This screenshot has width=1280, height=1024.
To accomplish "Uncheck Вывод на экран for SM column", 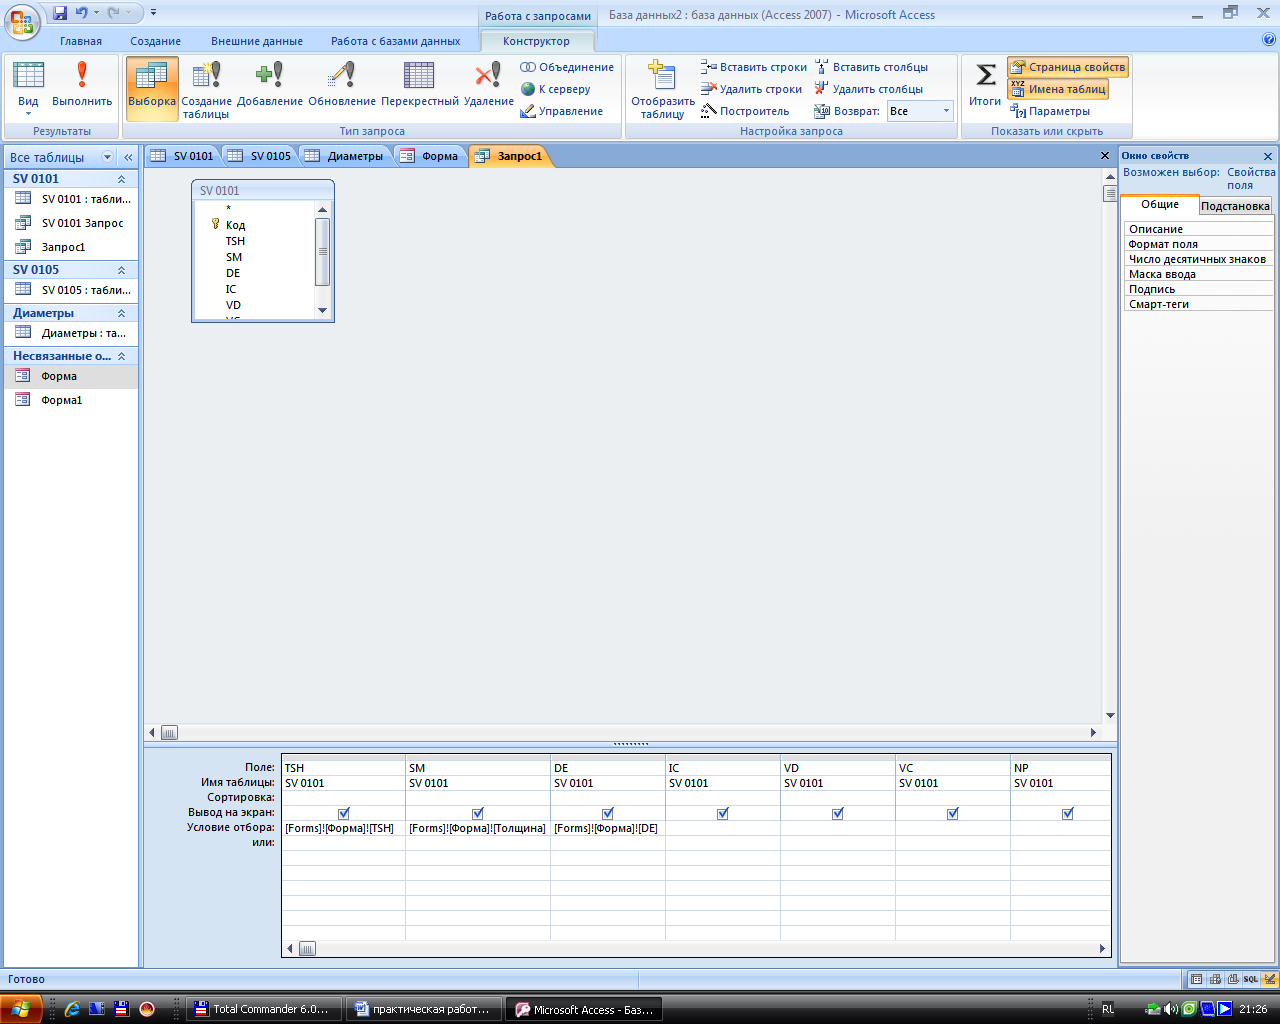I will click(478, 813).
